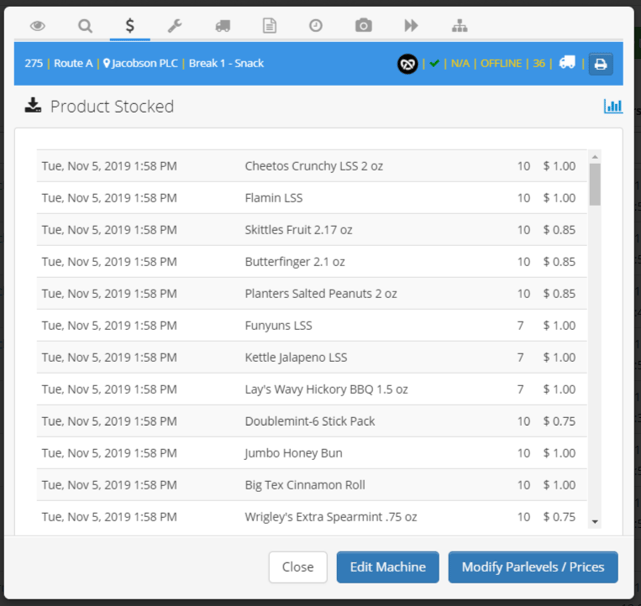Open the eye overview tab
Image resolution: width=641 pixels, height=606 pixels.
coord(38,26)
